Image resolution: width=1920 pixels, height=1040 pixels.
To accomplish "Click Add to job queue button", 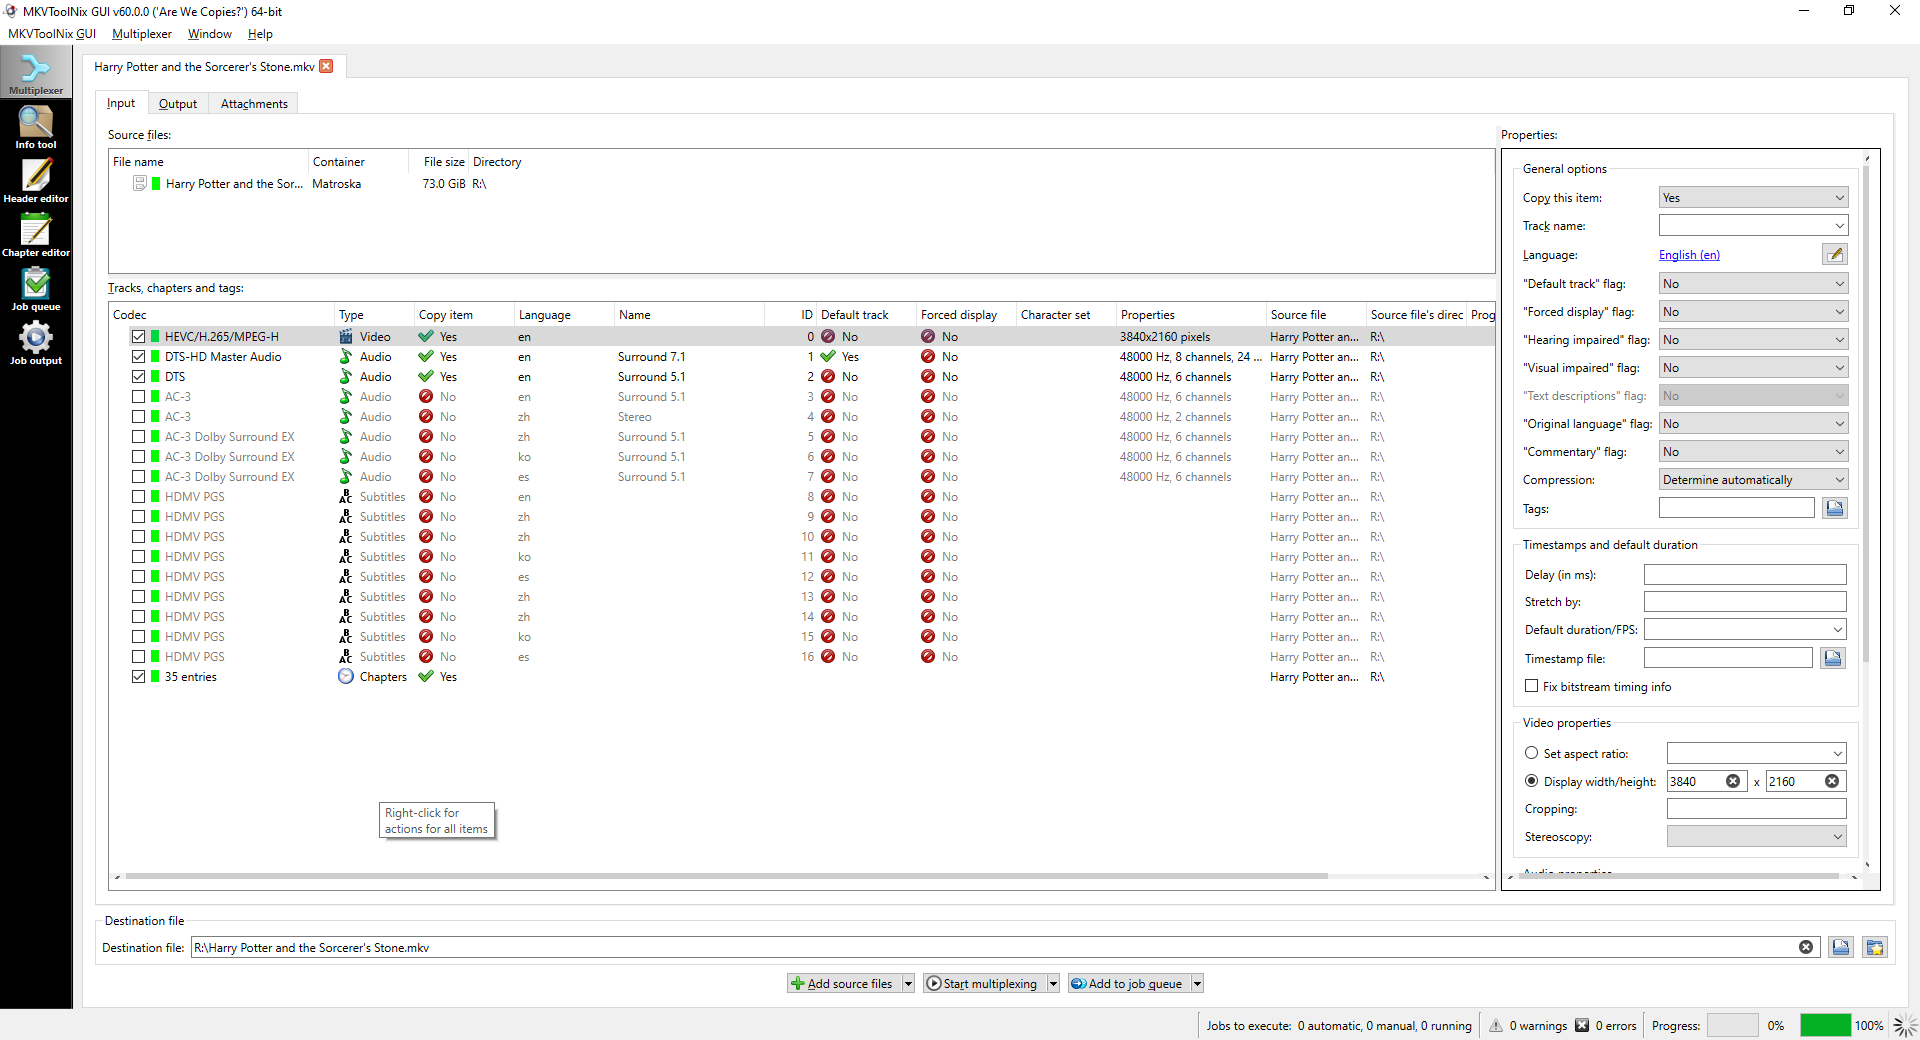I will pyautogui.click(x=1130, y=984).
